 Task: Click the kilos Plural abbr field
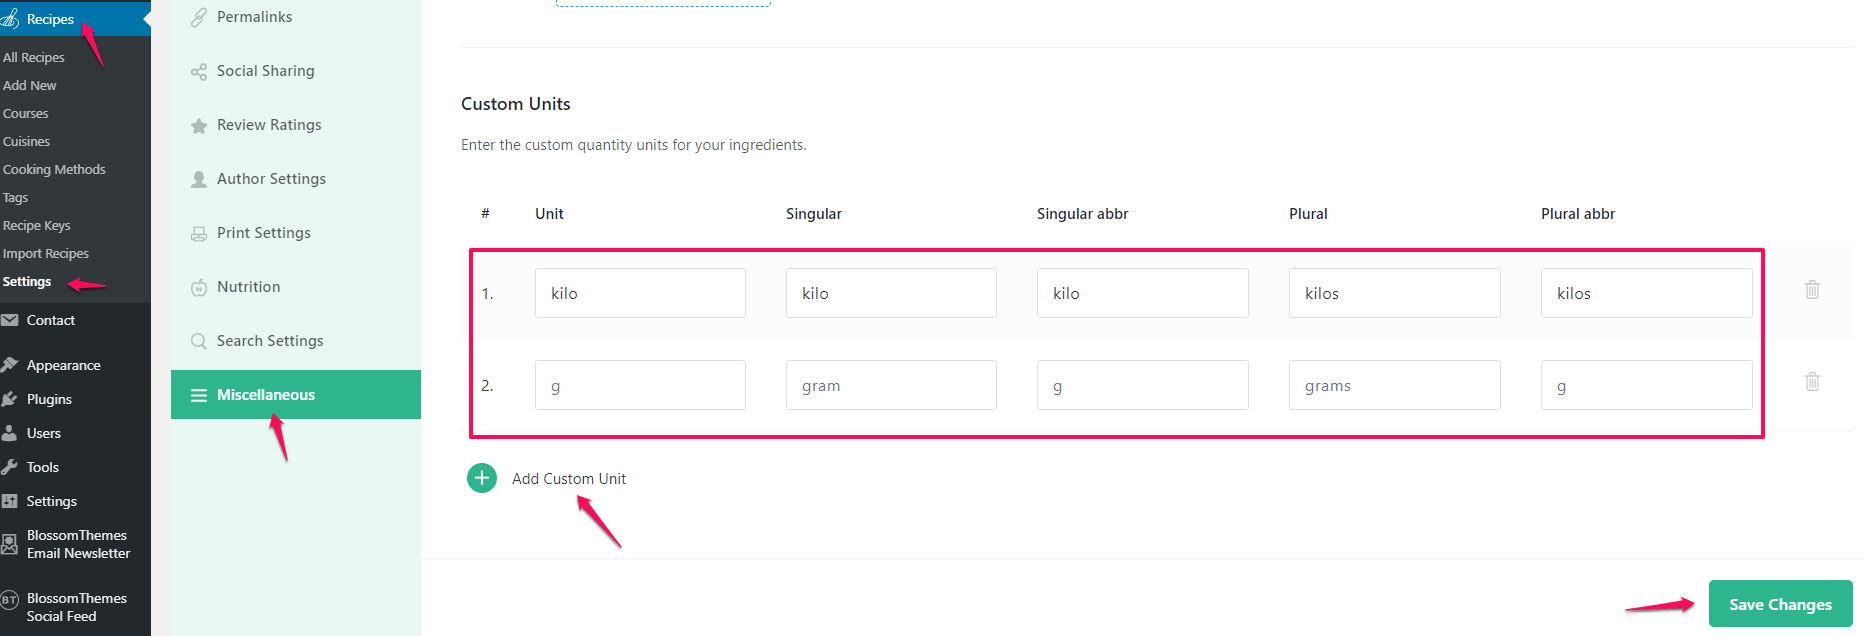(x=1646, y=293)
